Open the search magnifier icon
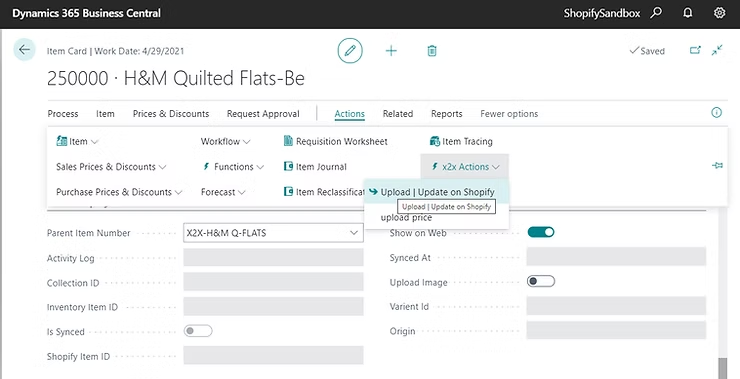The height and width of the screenshot is (379, 740). tap(656, 13)
